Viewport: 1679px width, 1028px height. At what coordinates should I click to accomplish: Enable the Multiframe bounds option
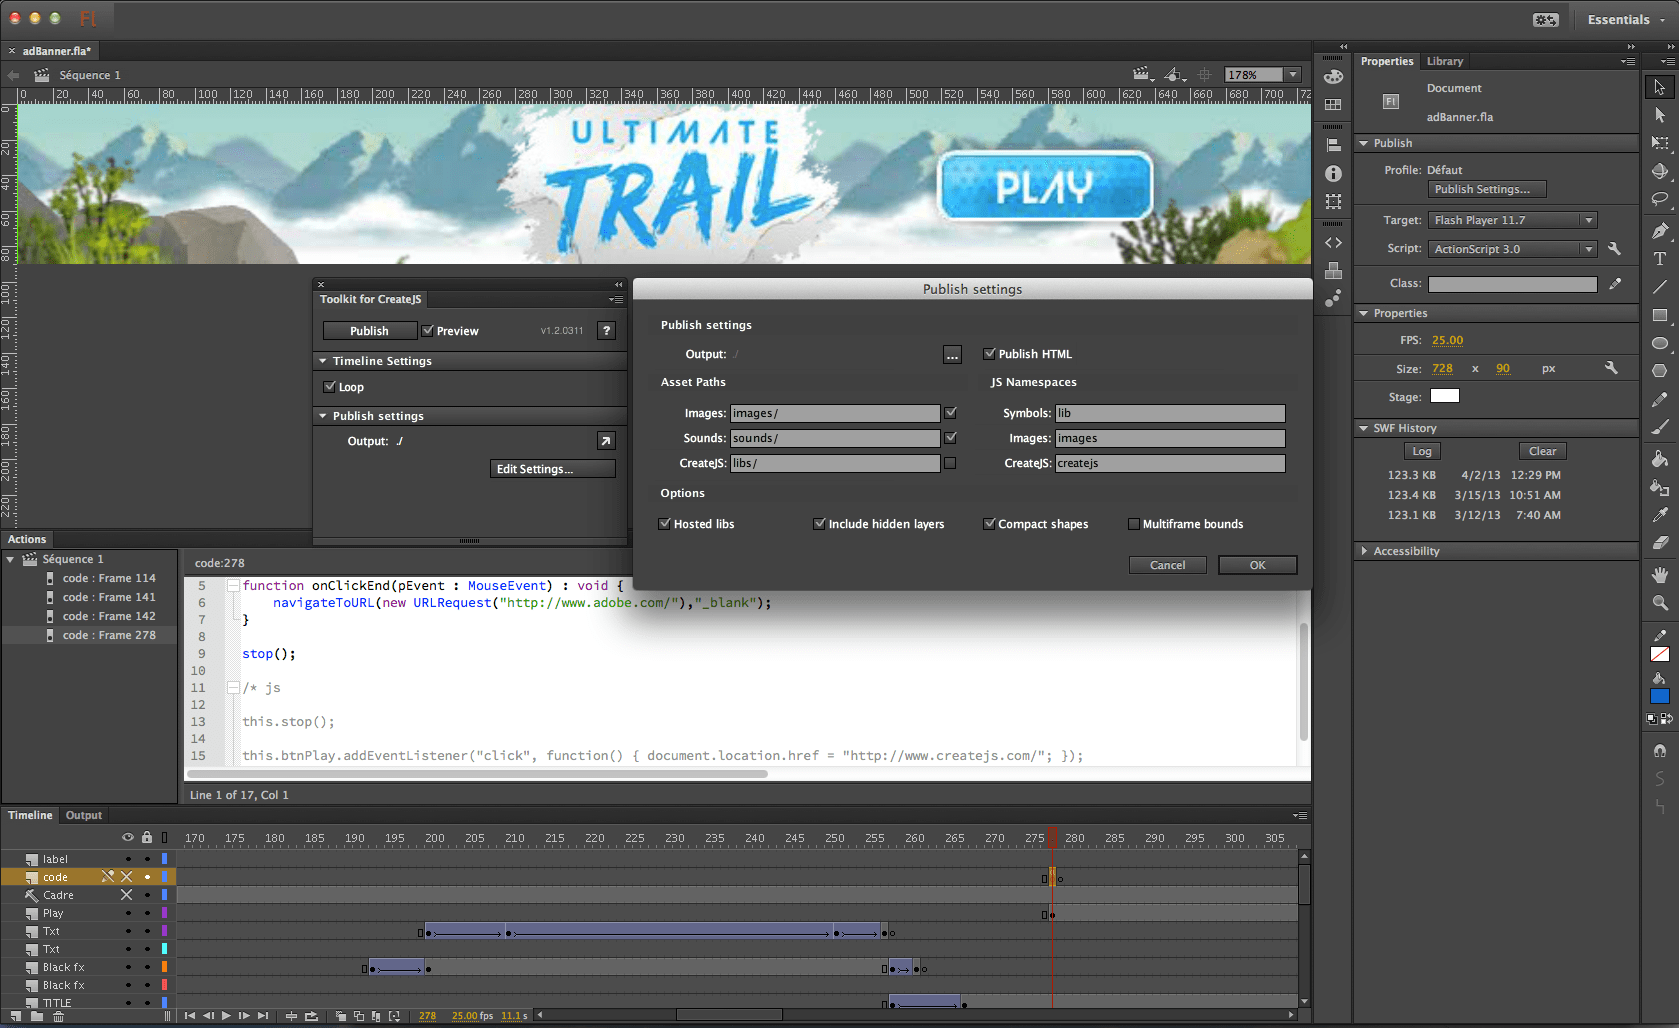coord(1134,523)
